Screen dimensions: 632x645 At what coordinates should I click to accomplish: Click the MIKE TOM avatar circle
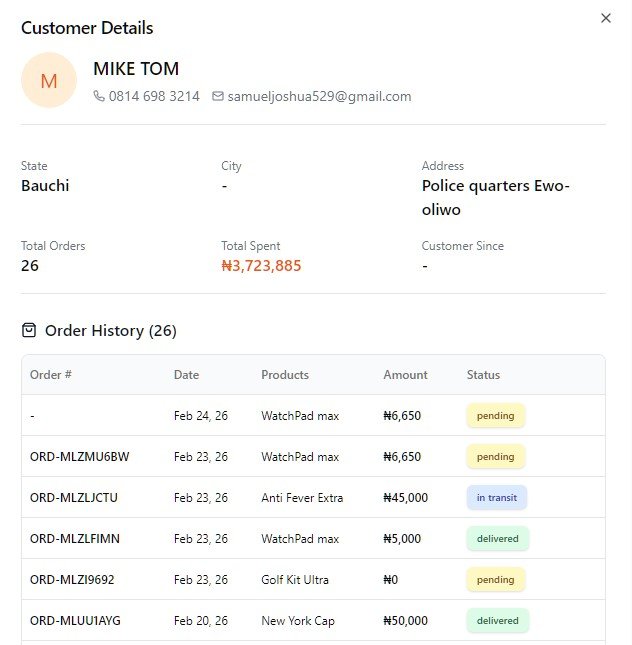[49, 80]
